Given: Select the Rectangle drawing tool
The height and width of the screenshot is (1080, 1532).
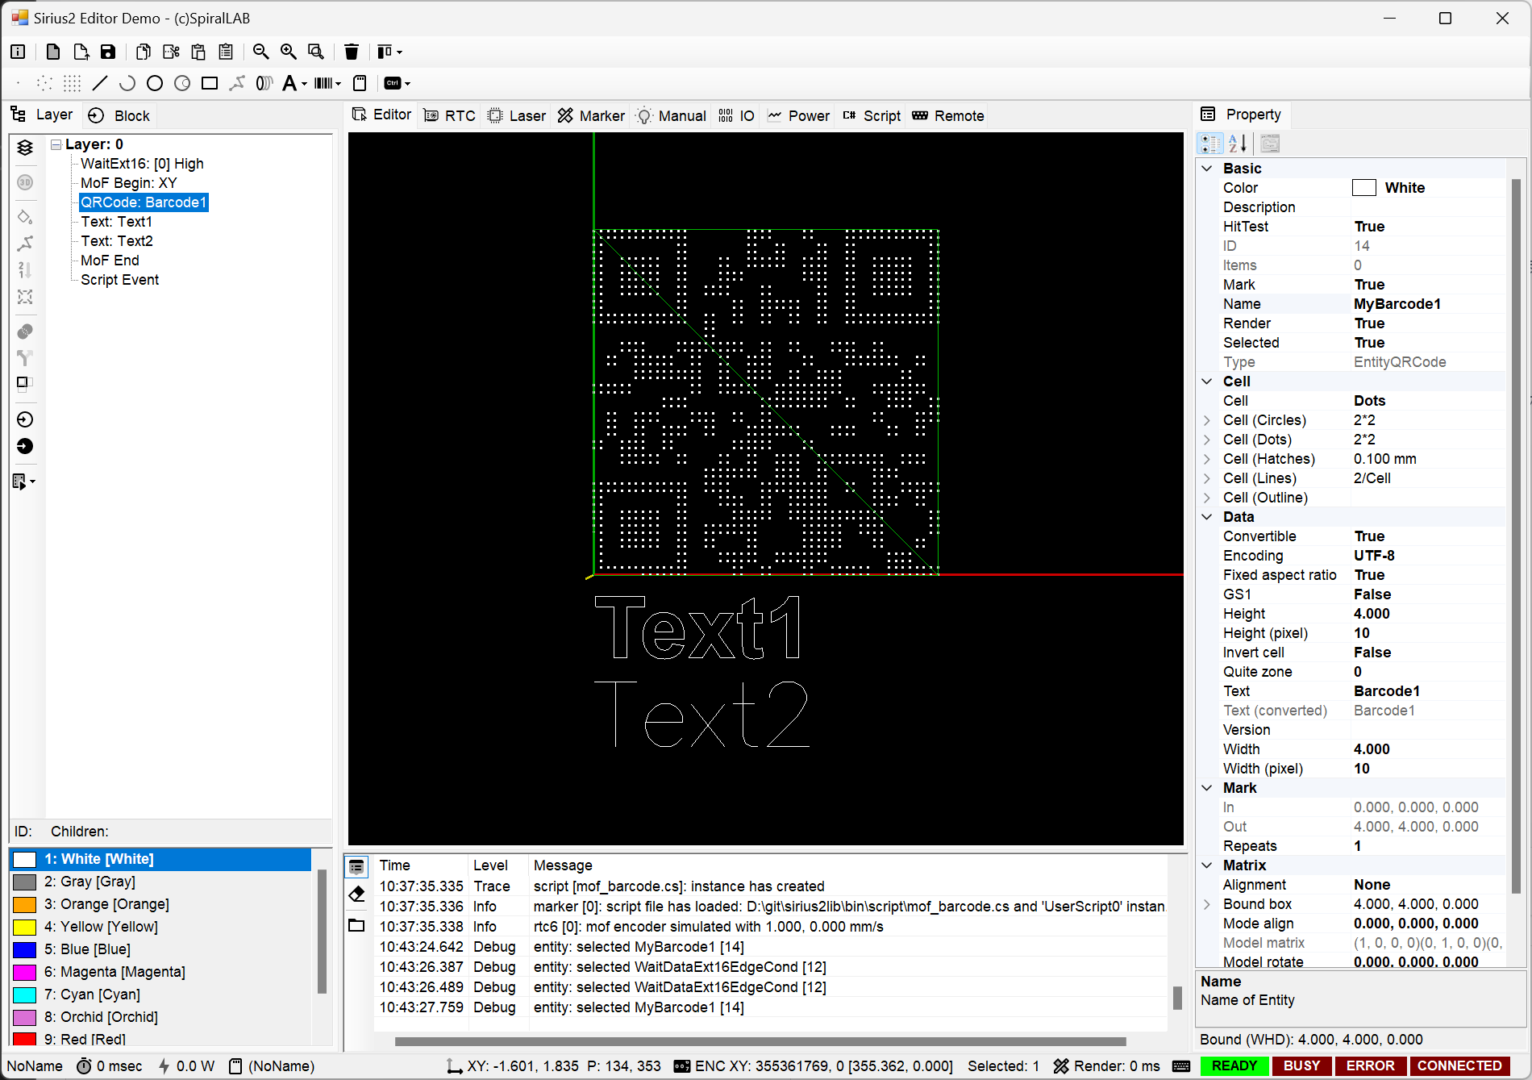Looking at the screenshot, I should (x=209, y=83).
